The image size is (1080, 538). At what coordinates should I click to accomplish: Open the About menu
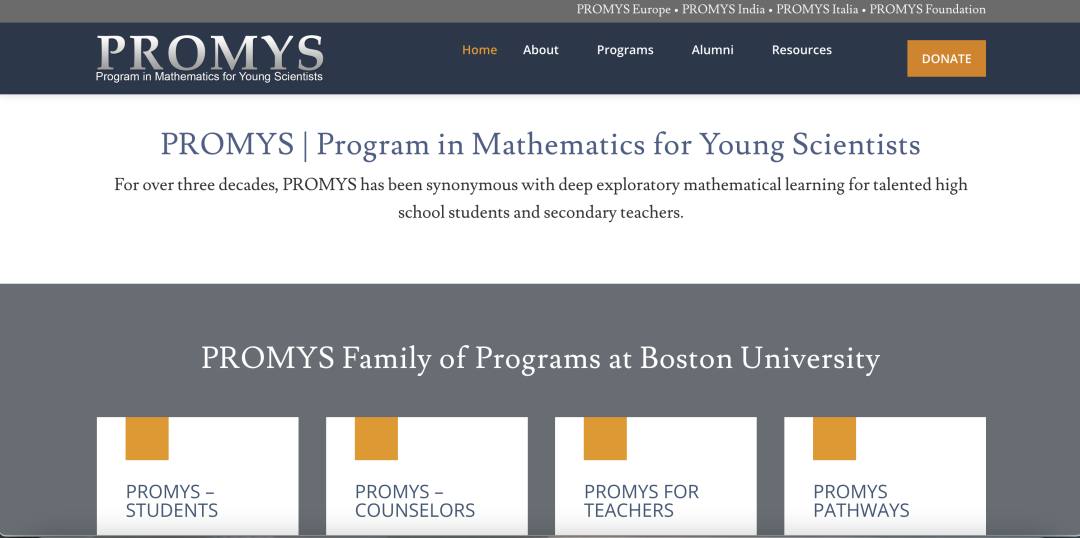tap(541, 50)
